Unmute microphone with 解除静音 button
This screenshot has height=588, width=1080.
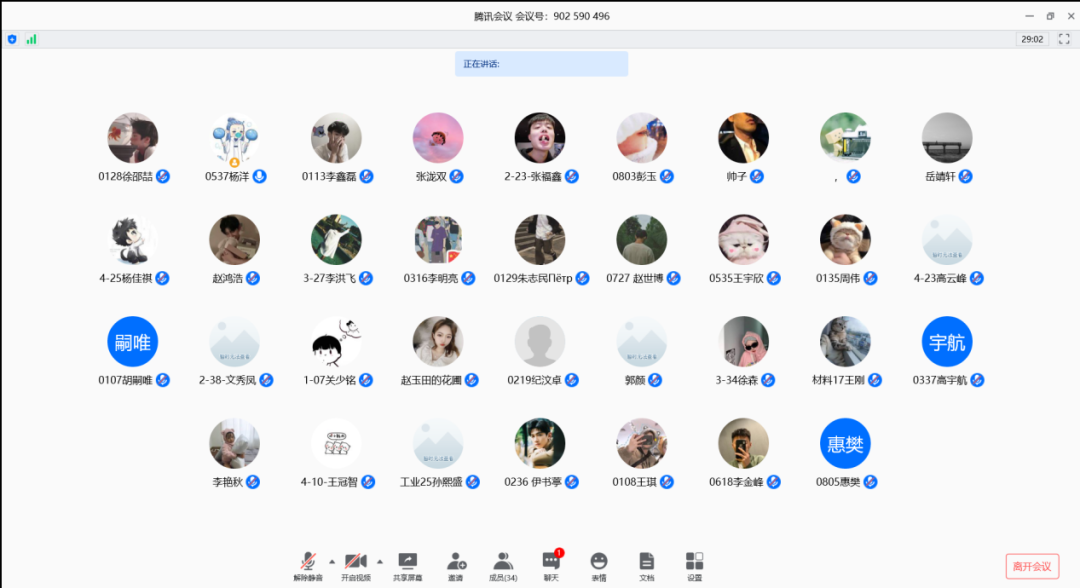point(310,564)
